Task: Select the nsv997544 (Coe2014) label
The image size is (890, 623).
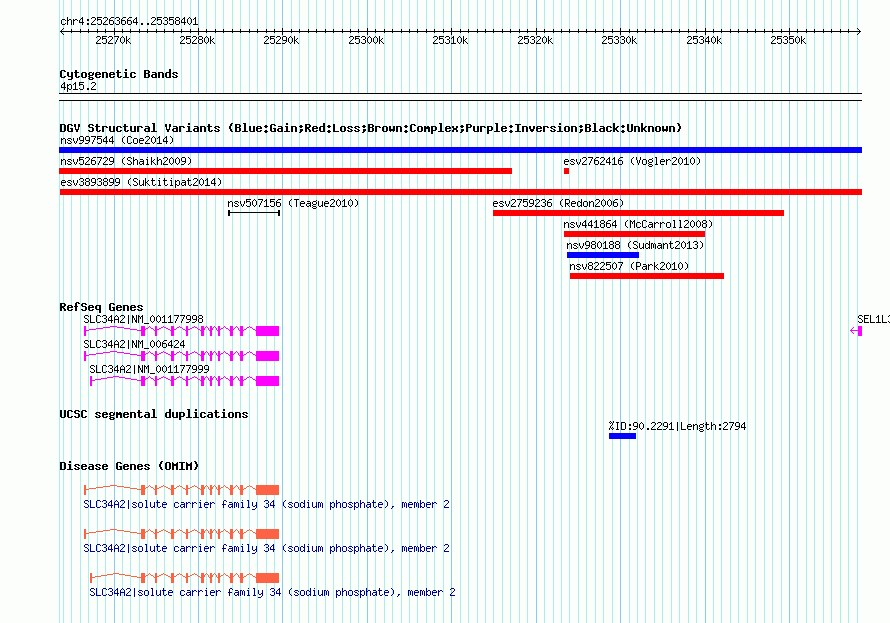Action: click(117, 140)
